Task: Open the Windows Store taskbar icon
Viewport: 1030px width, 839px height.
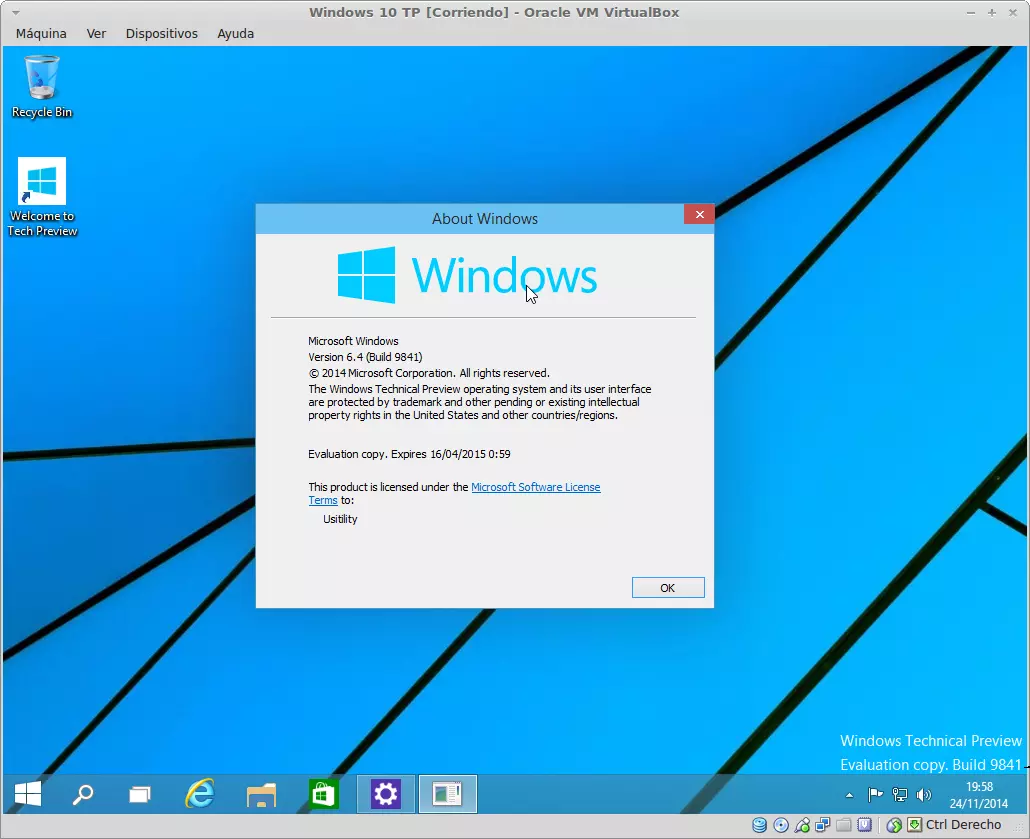Action: (x=323, y=794)
